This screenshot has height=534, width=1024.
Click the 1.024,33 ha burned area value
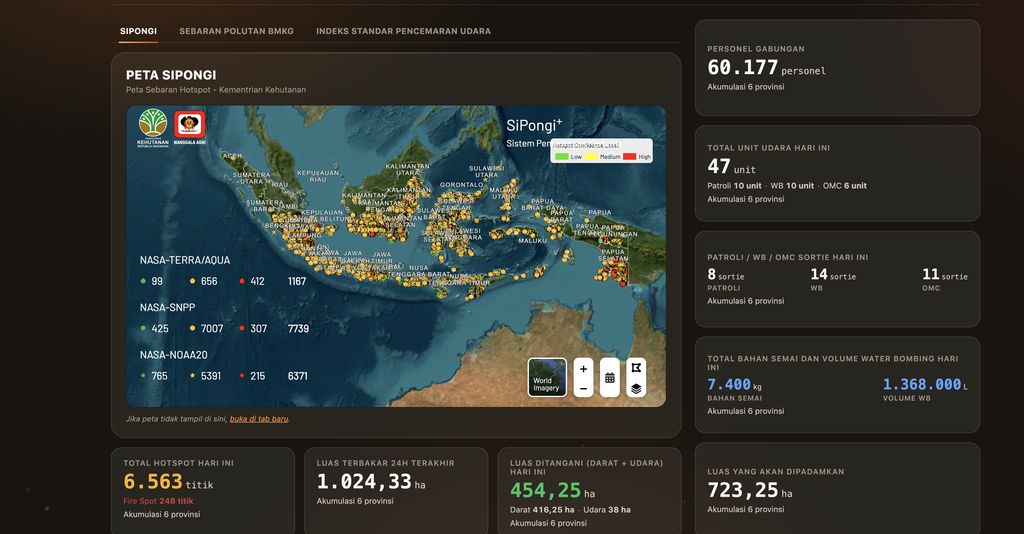tap(371, 482)
